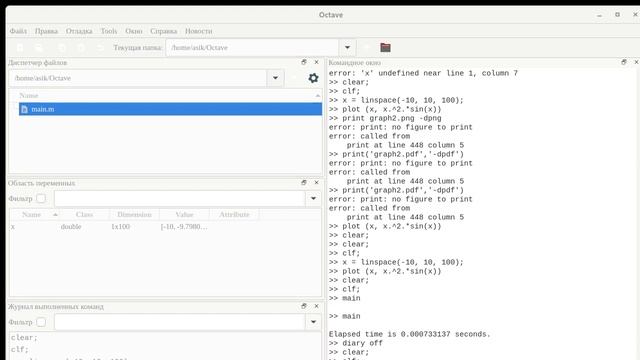The image size is (640, 360).
Task: Sort variables by Attribute column
Action: (234, 214)
